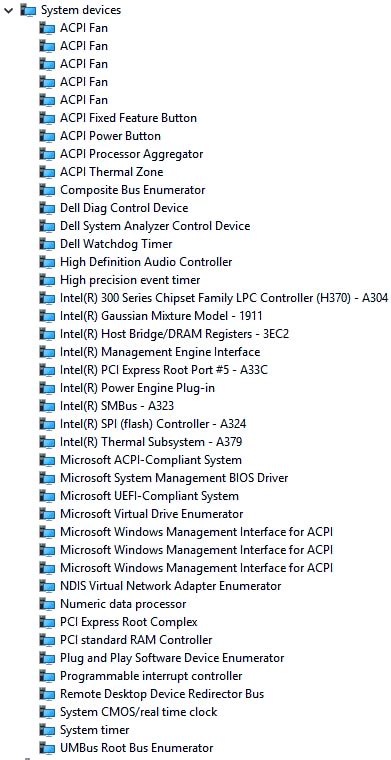Select Intel PCI Express Root Port #5
The height and width of the screenshot is (760, 391).
pos(164,370)
